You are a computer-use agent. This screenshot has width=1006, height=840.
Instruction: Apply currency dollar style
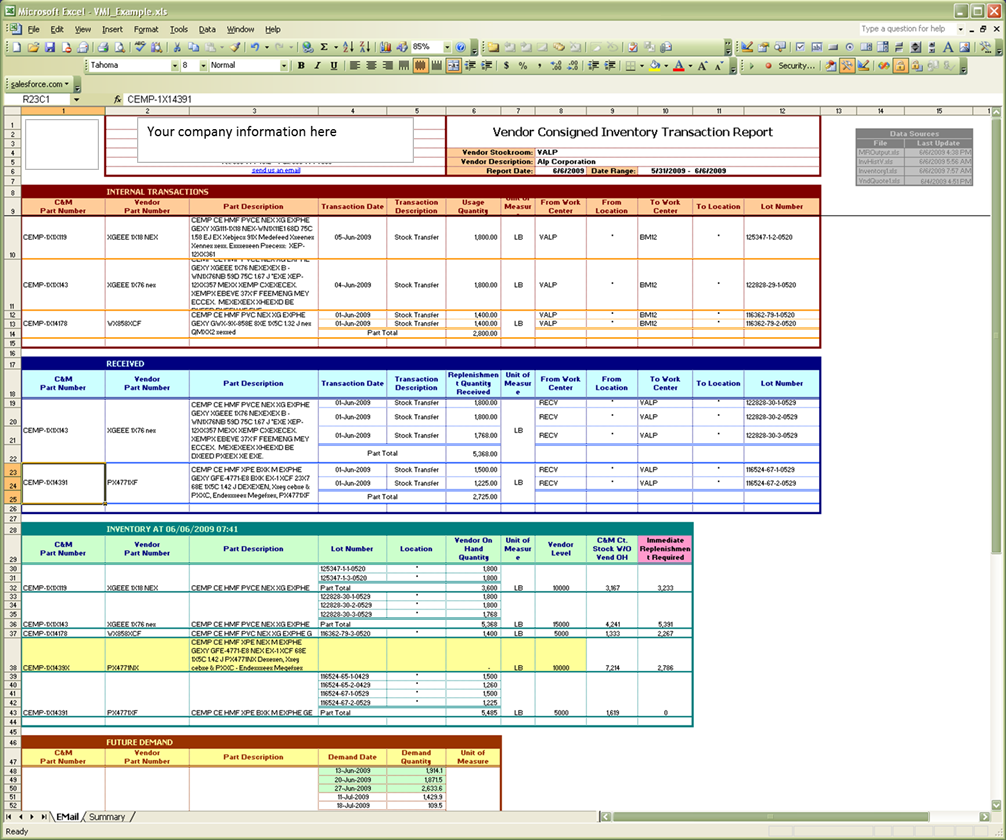coord(506,65)
